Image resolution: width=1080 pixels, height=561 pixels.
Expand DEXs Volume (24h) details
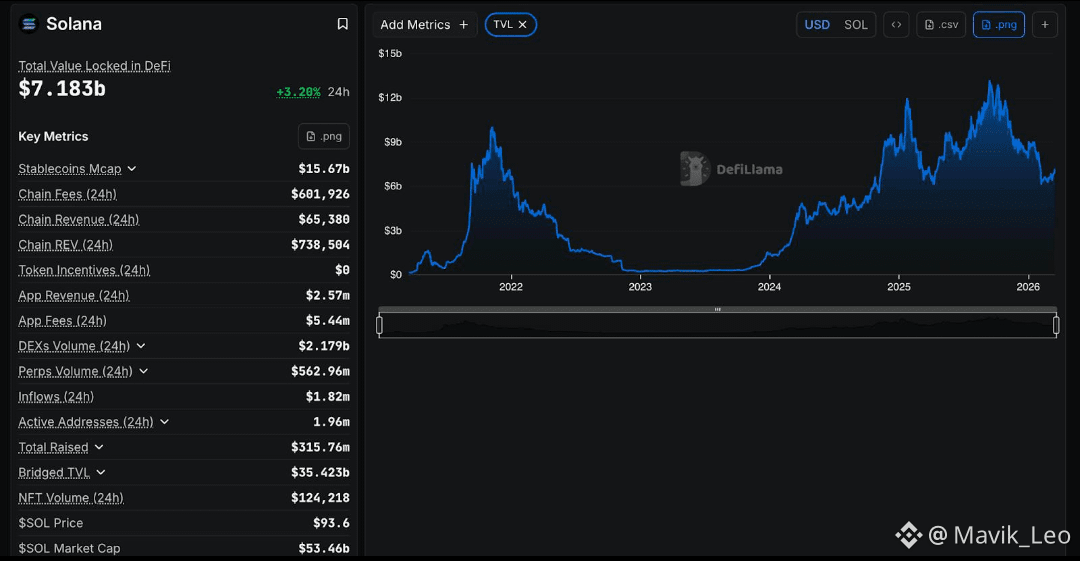pos(141,346)
